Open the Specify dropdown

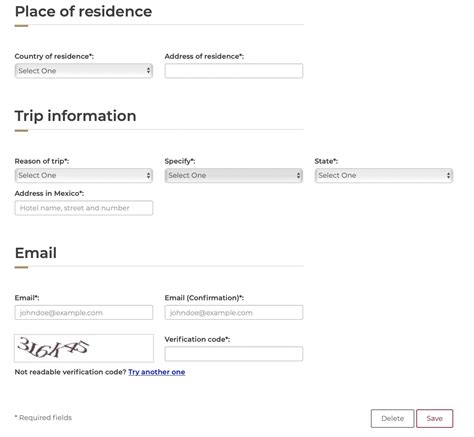coord(234,175)
